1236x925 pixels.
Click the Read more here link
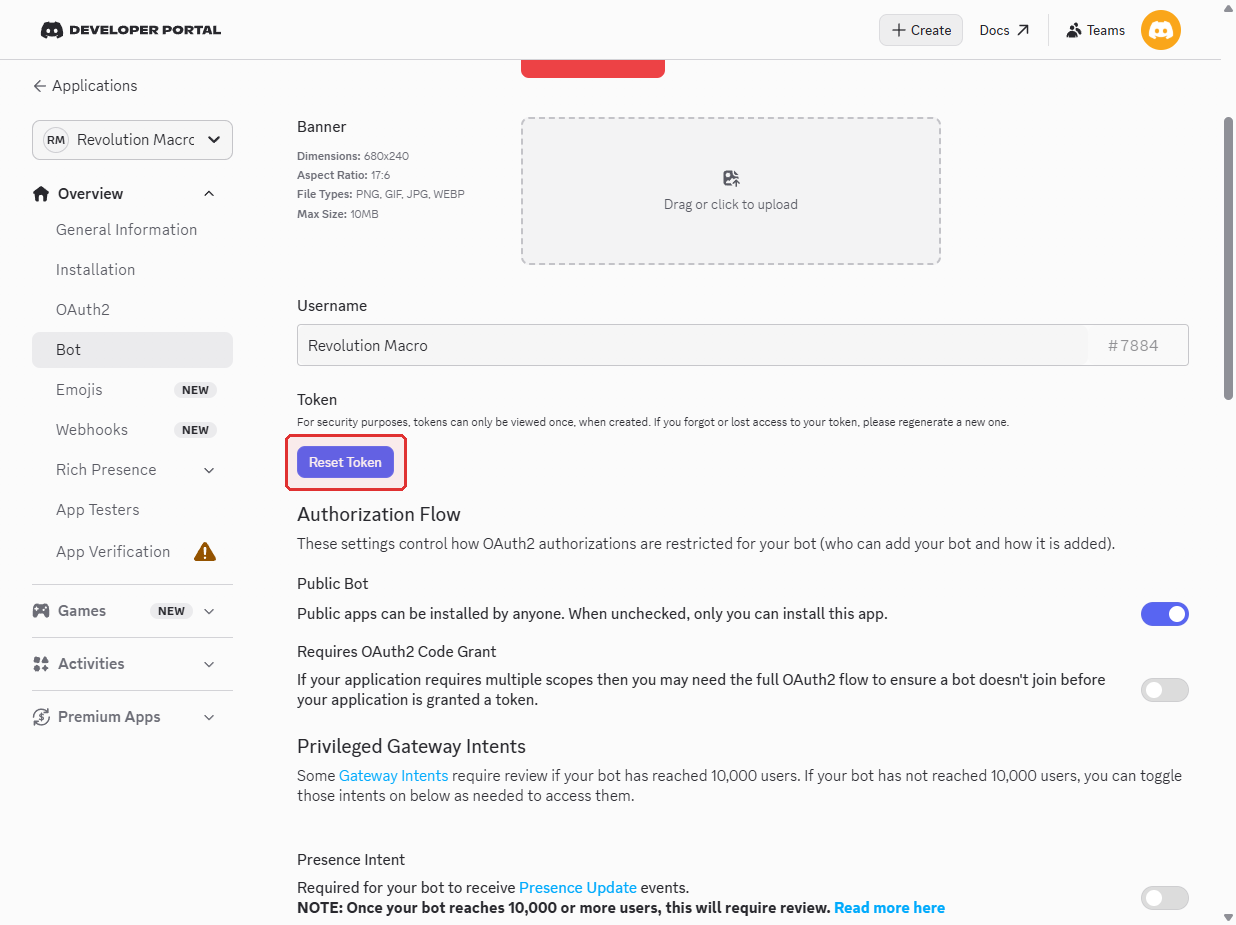click(x=889, y=908)
